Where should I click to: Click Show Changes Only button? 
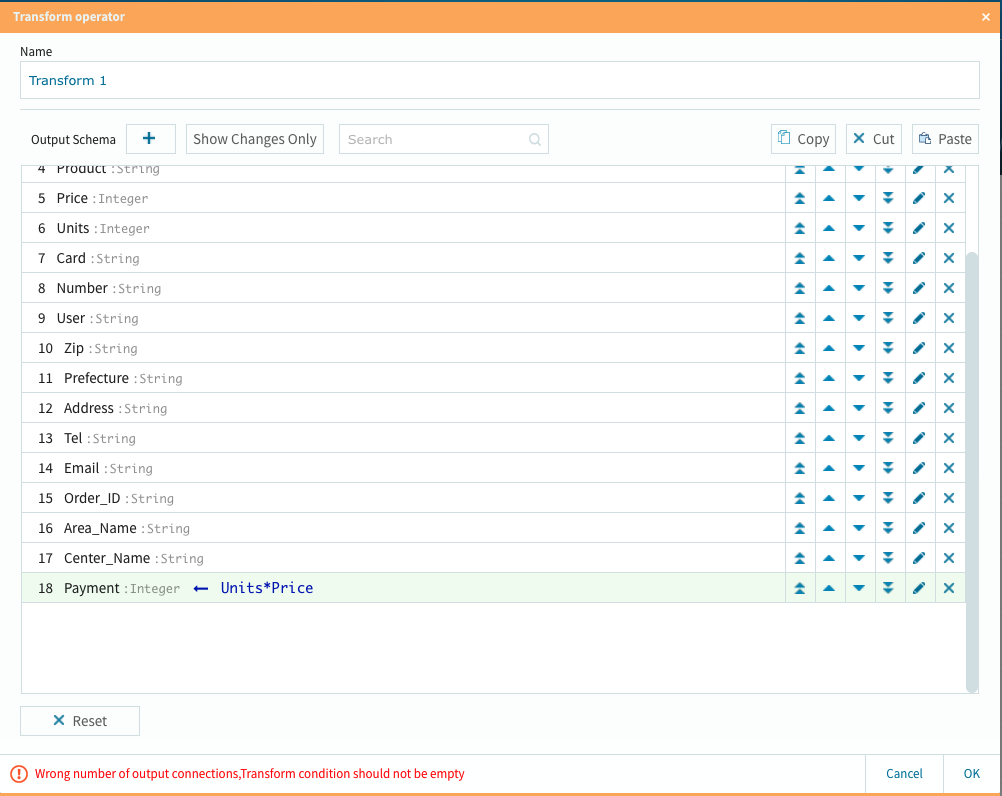coord(254,139)
